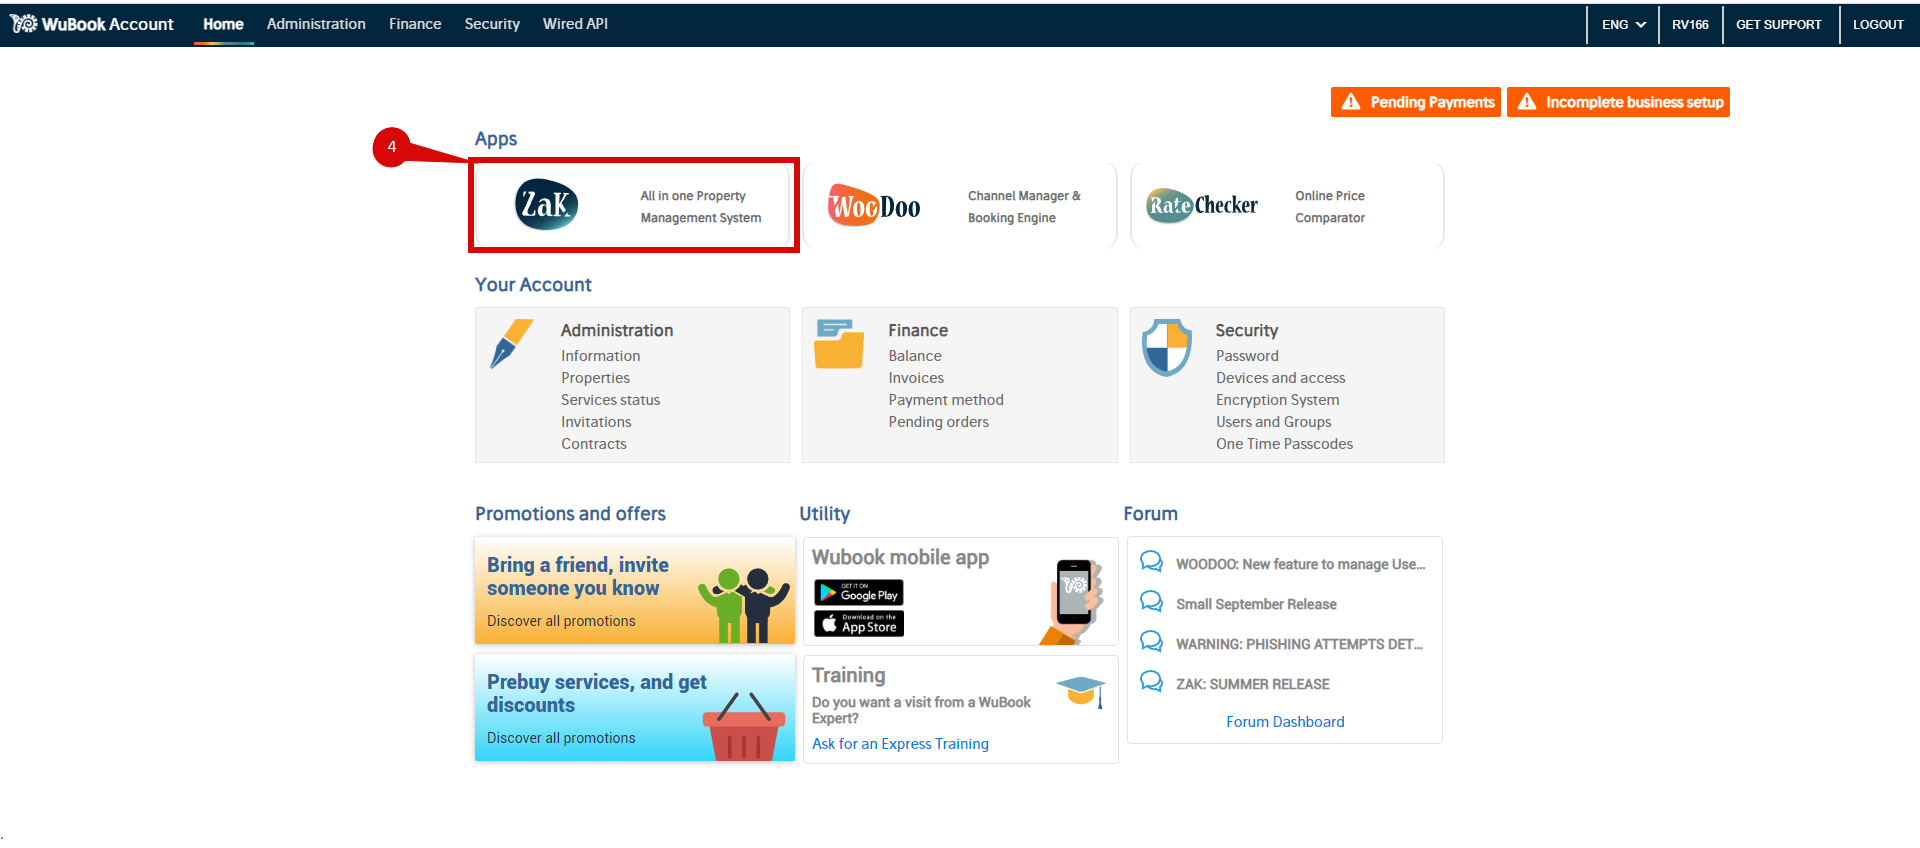The height and width of the screenshot is (848, 1920).
Task: Click LOGOUT
Action: coord(1878,24)
